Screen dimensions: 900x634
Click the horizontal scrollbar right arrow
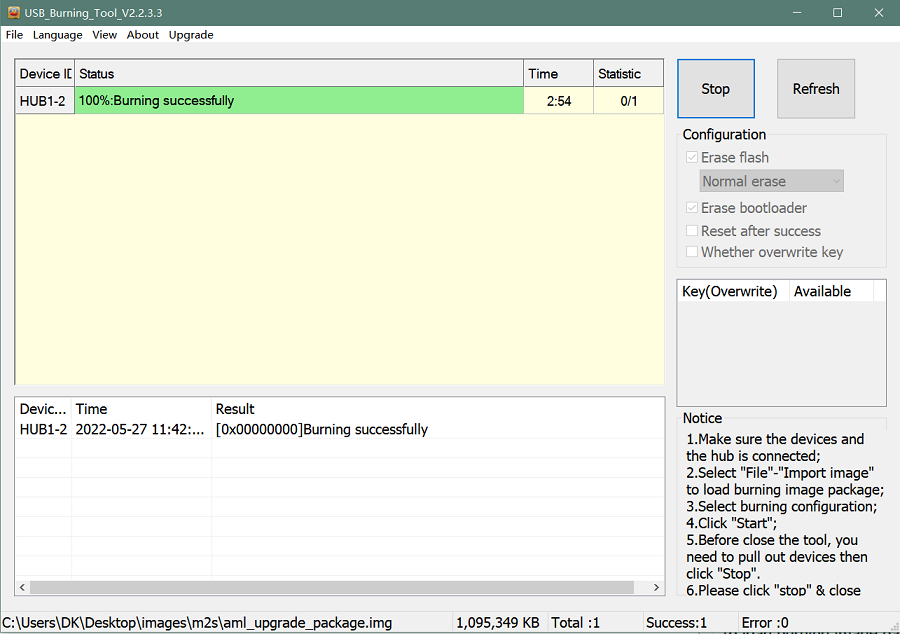656,588
